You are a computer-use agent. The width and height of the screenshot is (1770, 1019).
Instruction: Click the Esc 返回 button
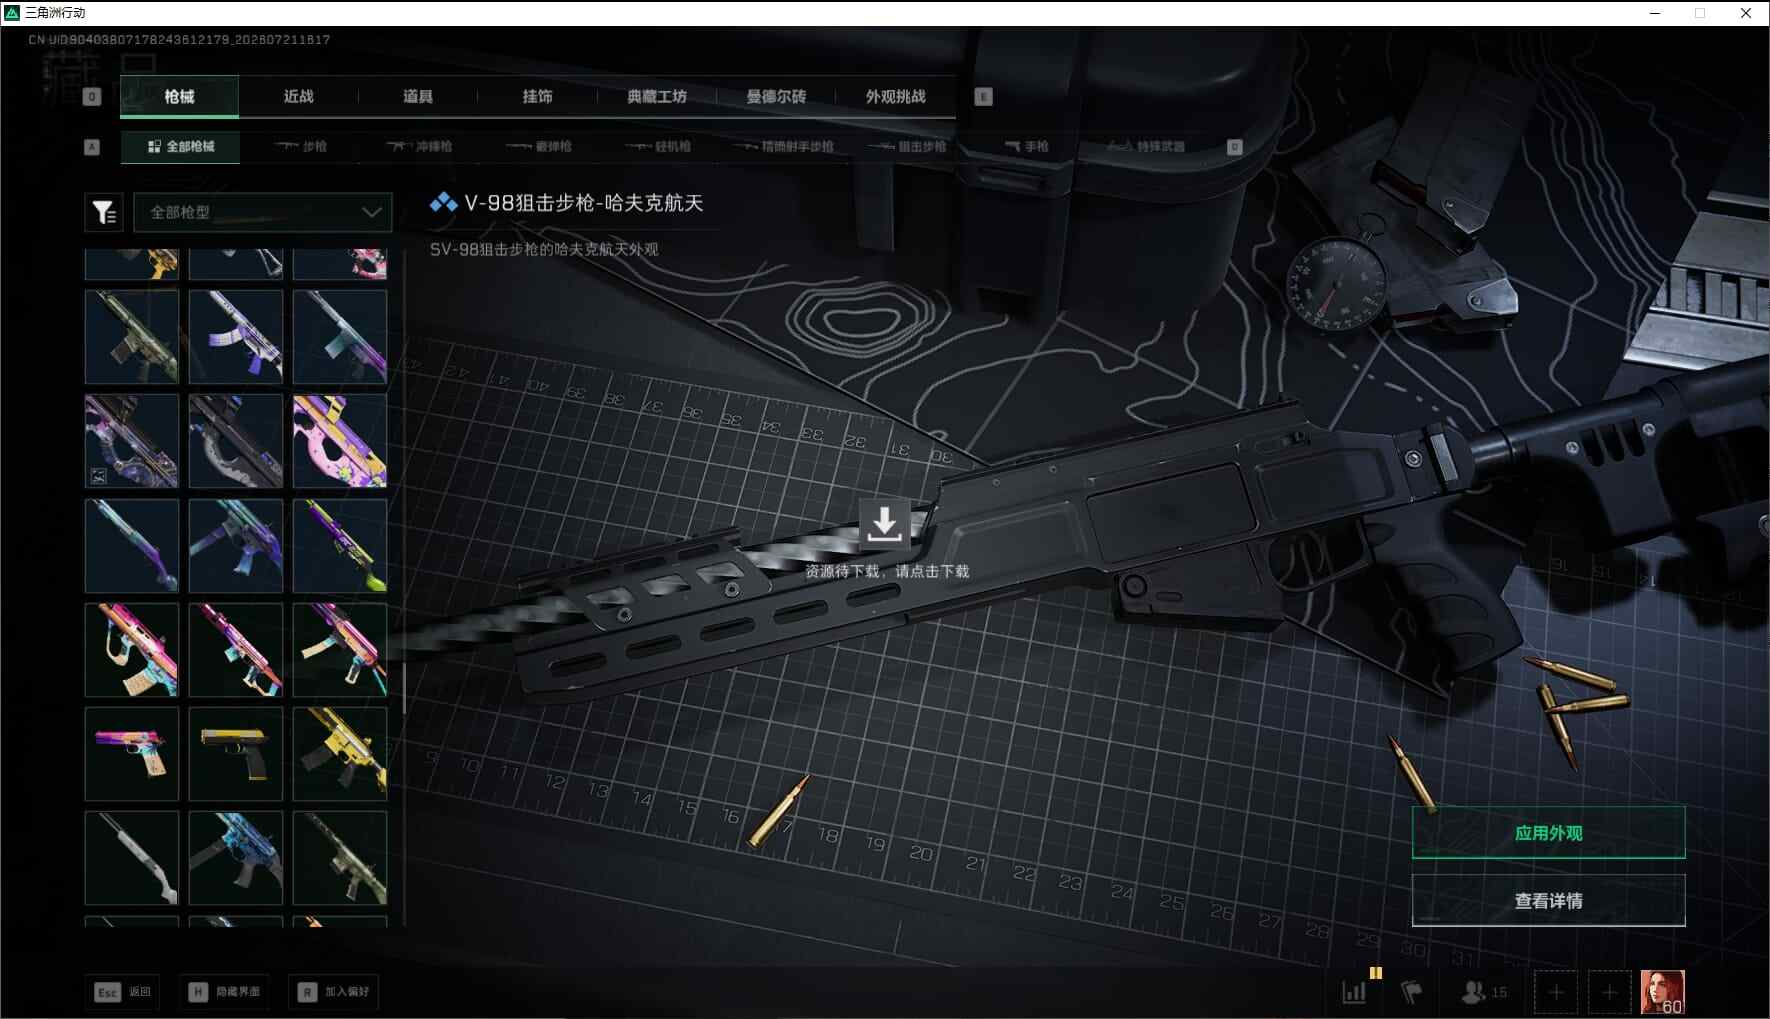[x=122, y=992]
